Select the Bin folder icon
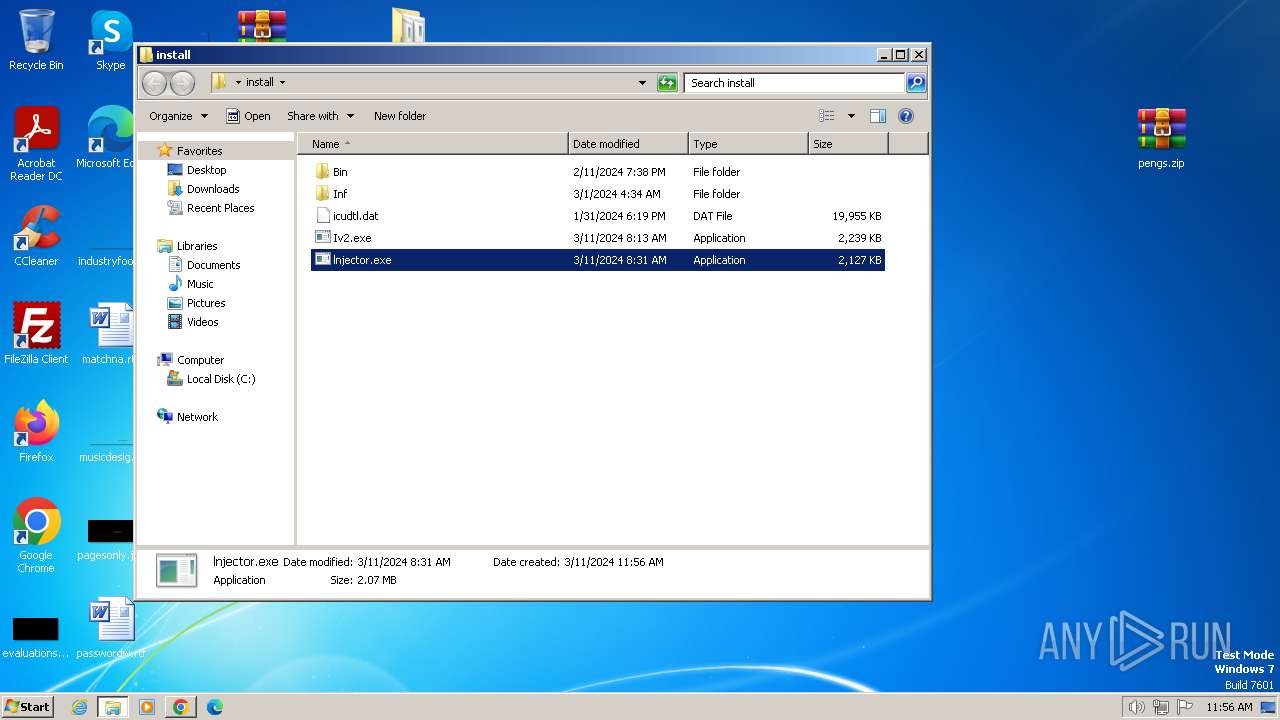 coord(322,172)
